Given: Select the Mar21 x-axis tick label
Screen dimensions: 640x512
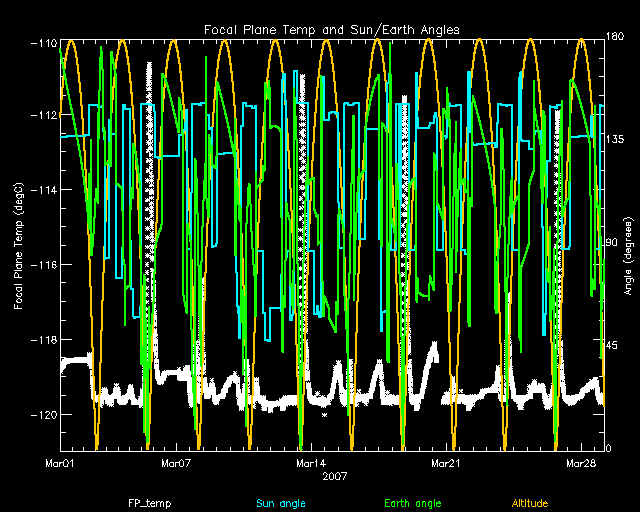Looking at the screenshot, I should [x=445, y=464].
